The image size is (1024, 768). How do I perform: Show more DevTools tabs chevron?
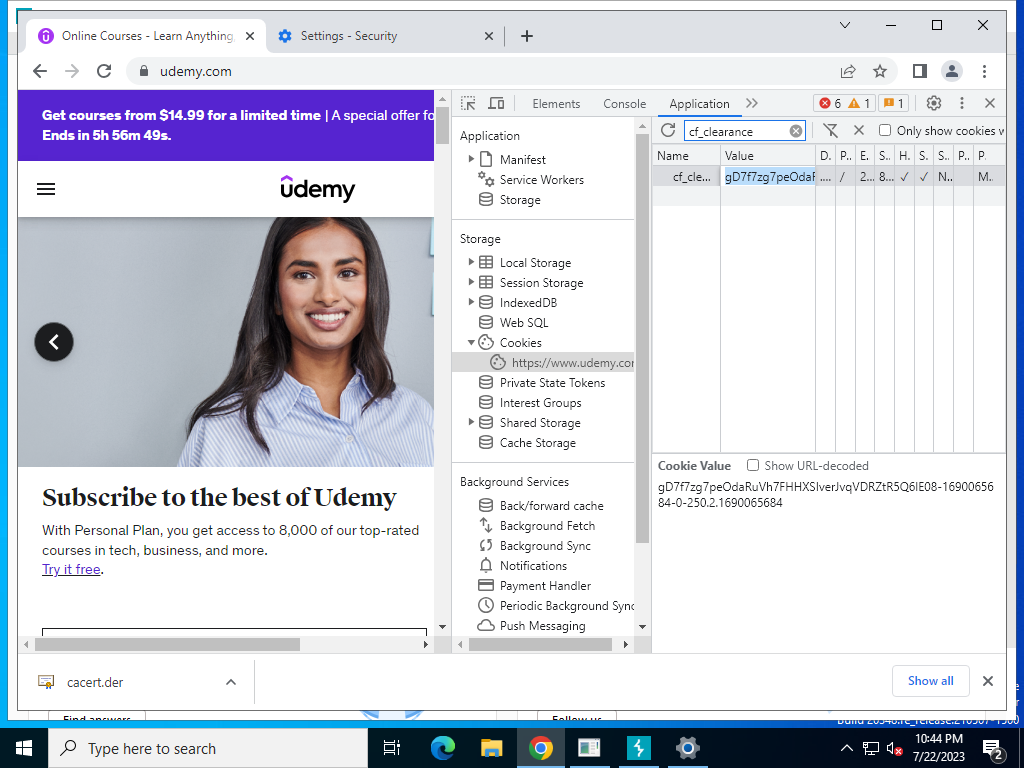pos(752,103)
